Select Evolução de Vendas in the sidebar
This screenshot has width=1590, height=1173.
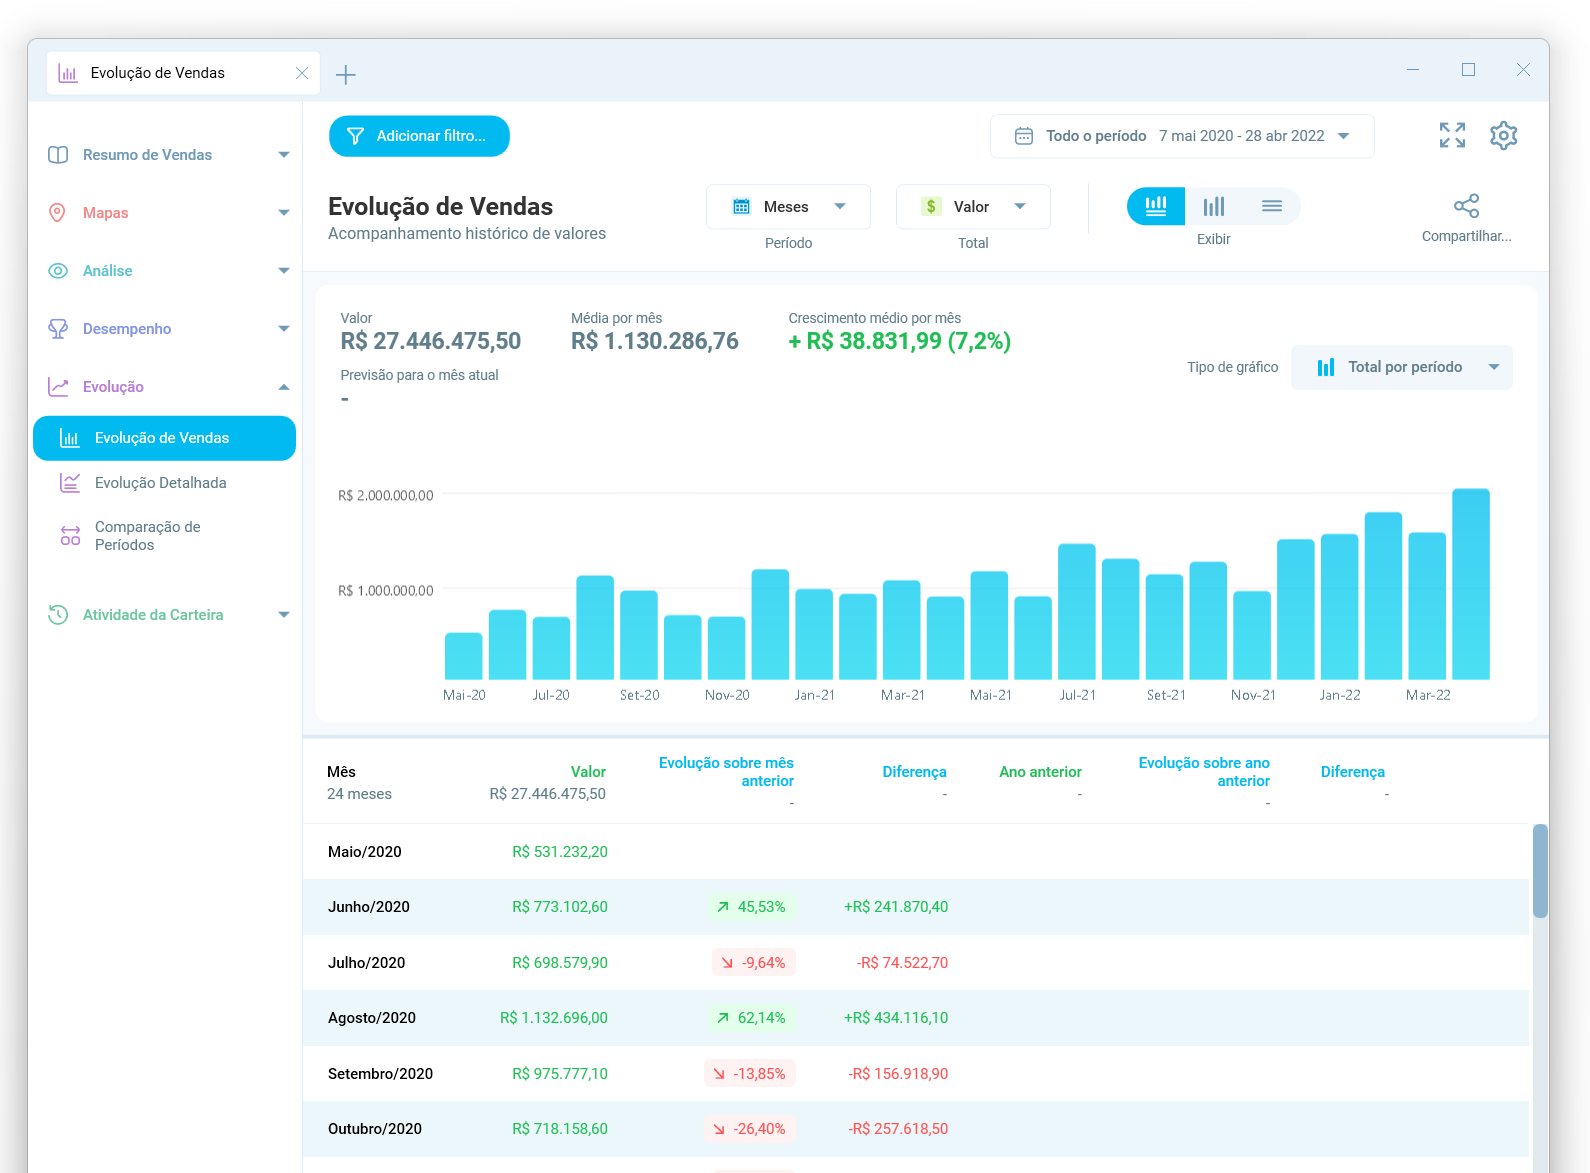tap(164, 438)
